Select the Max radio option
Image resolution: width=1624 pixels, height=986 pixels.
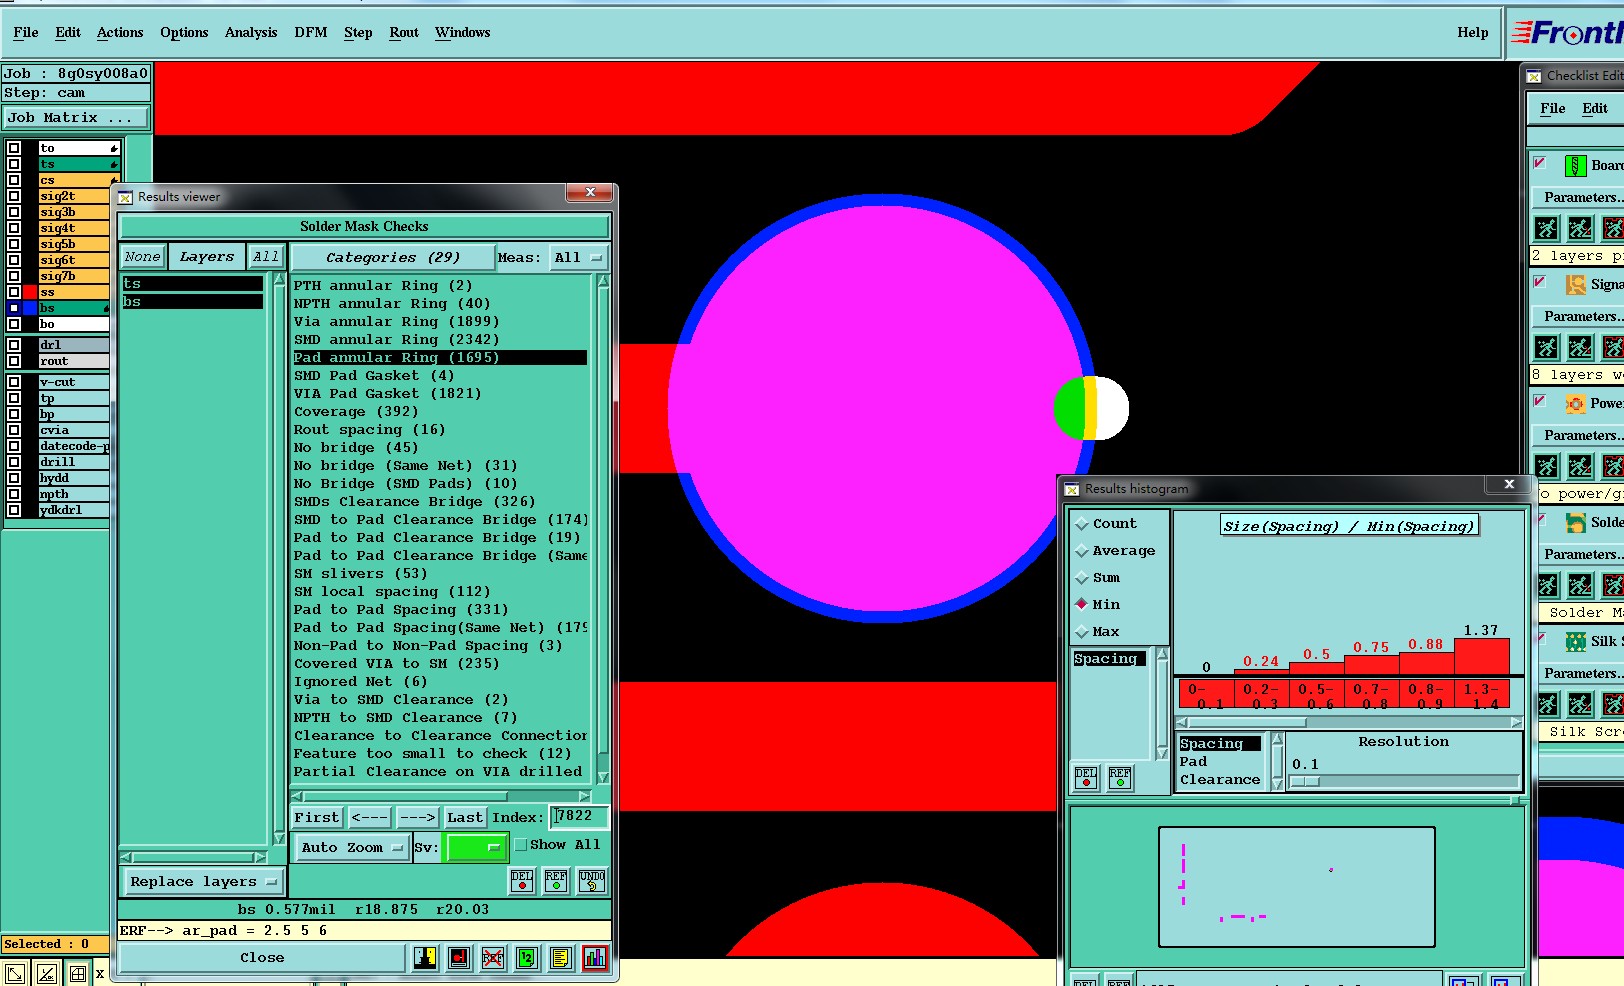tap(1082, 632)
